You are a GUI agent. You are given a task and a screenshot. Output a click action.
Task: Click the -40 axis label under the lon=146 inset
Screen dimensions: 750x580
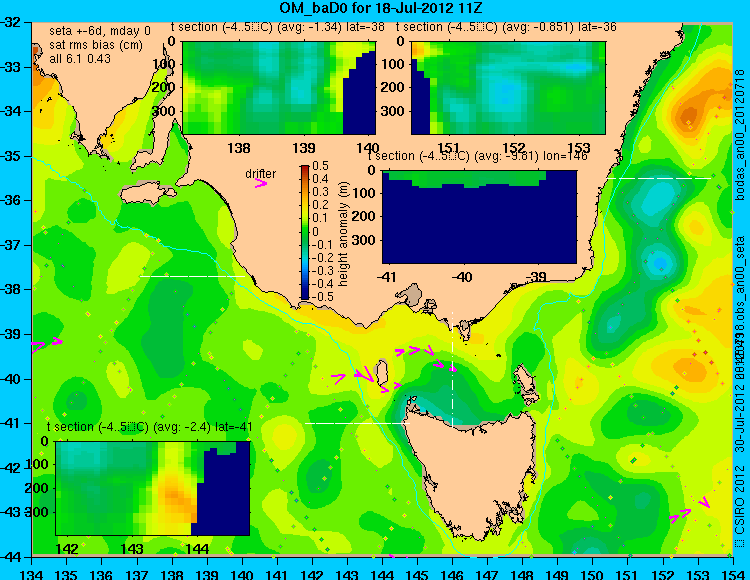point(462,277)
